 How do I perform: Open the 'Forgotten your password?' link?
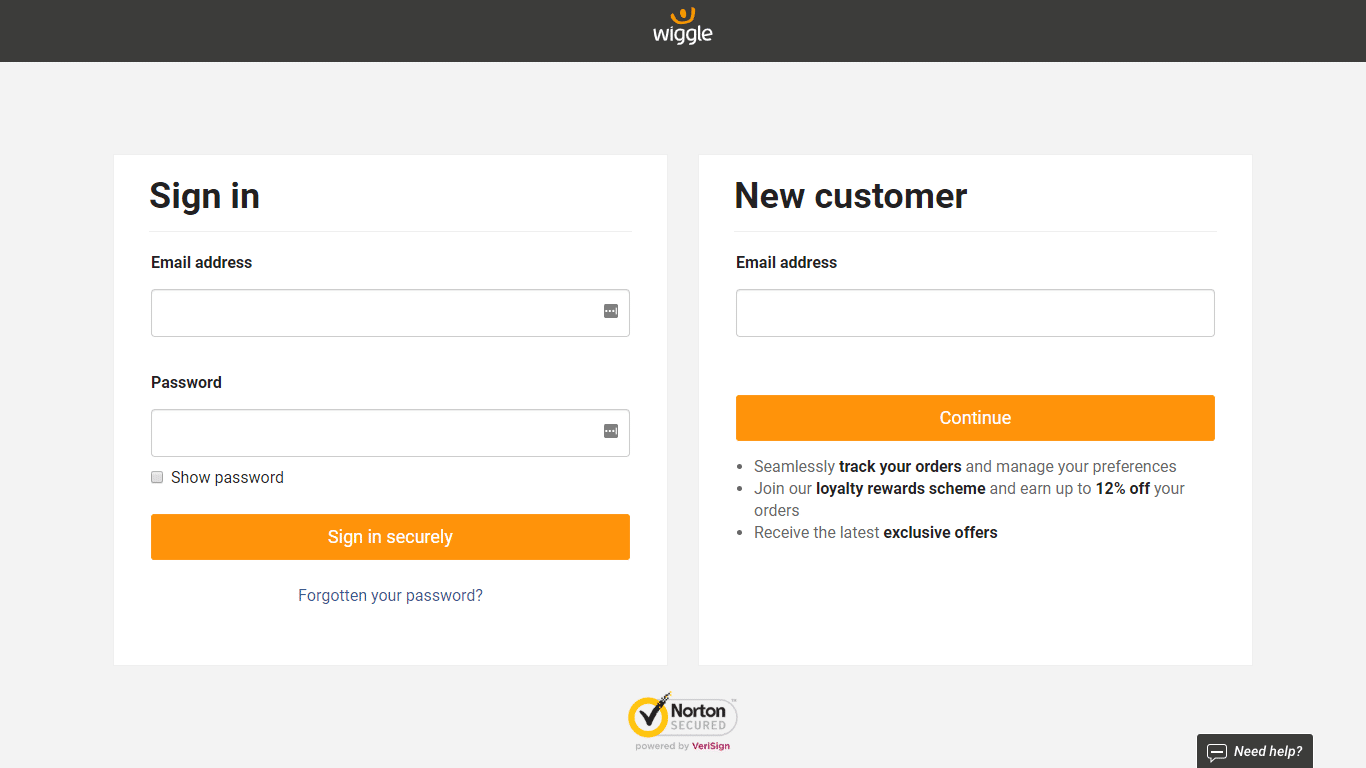tap(390, 595)
